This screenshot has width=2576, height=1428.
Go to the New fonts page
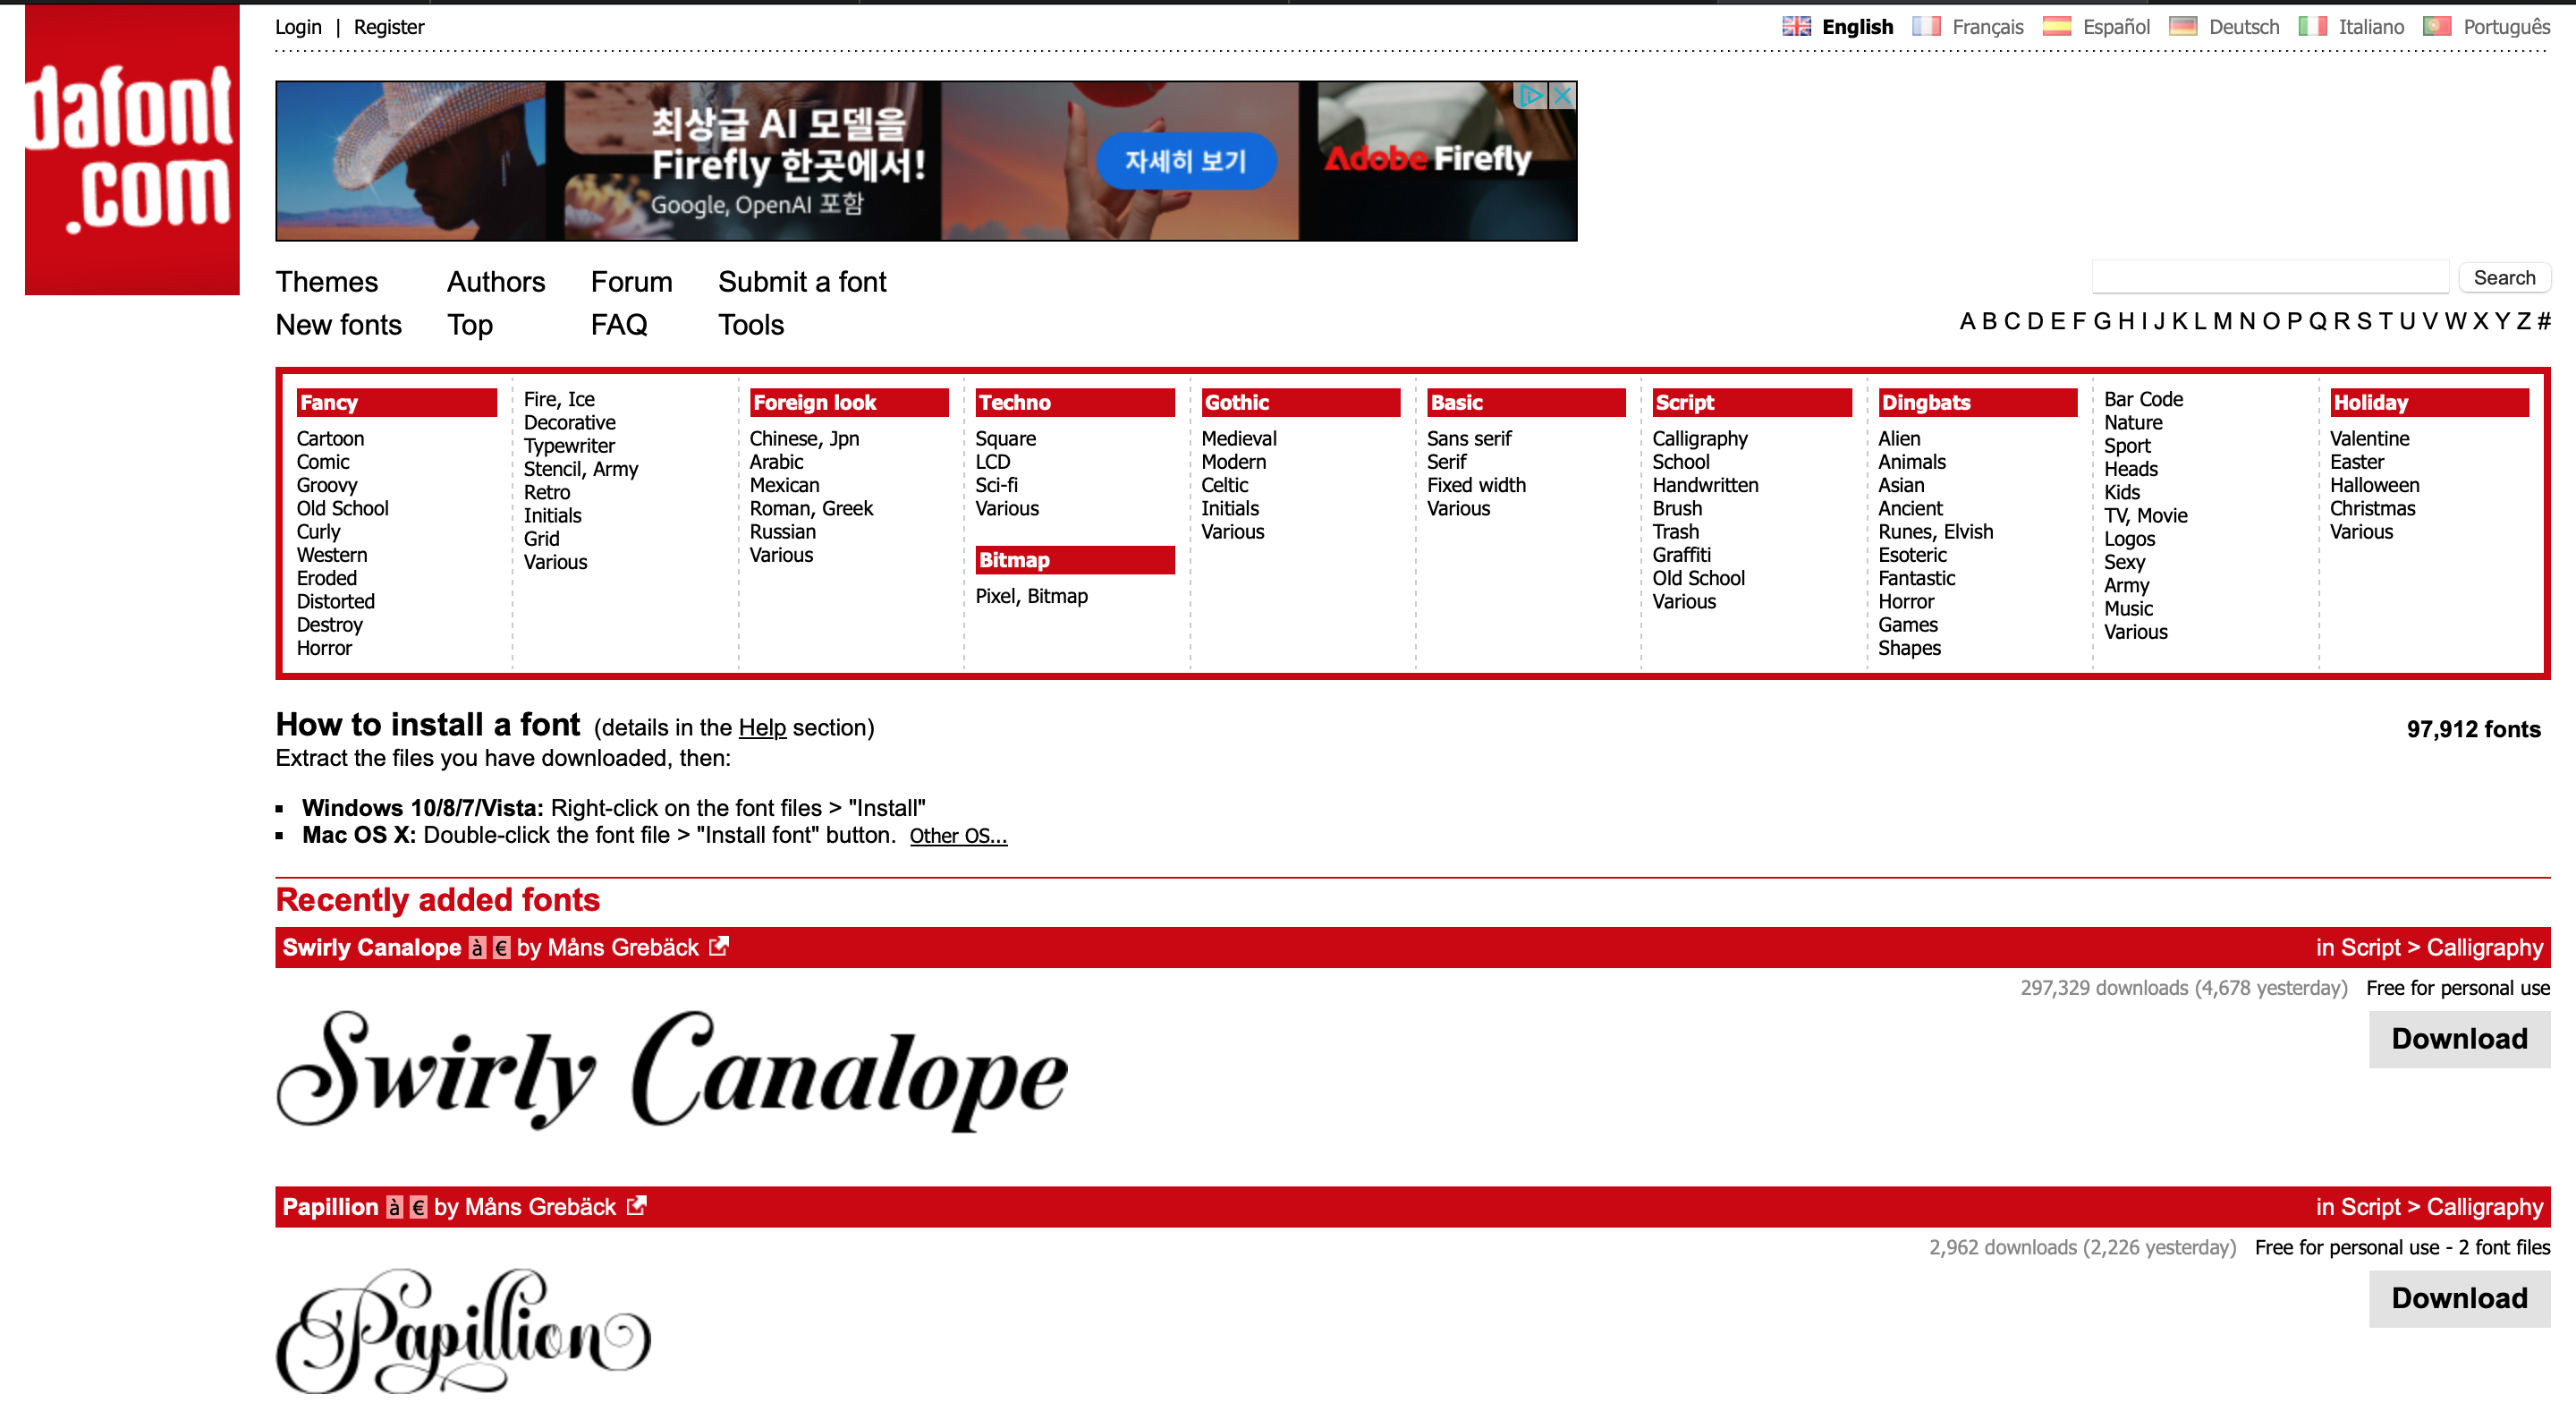pyautogui.click(x=338, y=325)
